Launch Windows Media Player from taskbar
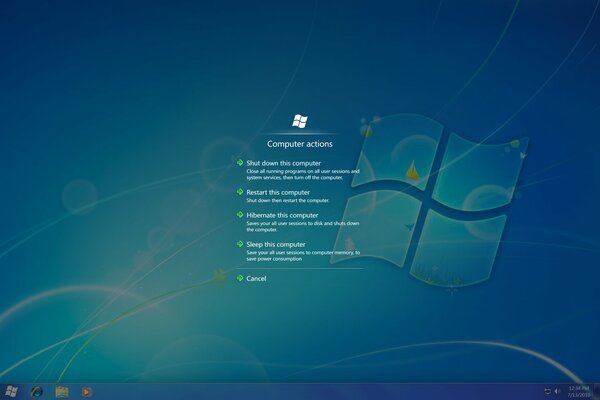The width and height of the screenshot is (600, 400). pos(87,390)
